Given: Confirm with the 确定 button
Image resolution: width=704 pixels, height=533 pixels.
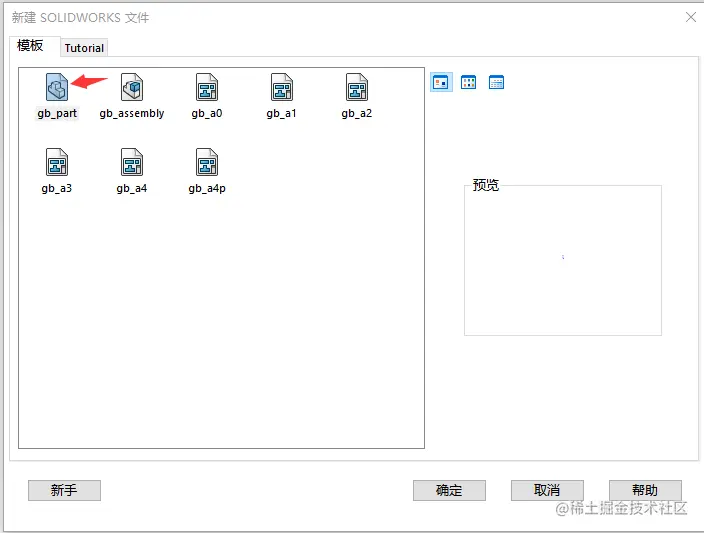Looking at the screenshot, I should tap(449, 490).
